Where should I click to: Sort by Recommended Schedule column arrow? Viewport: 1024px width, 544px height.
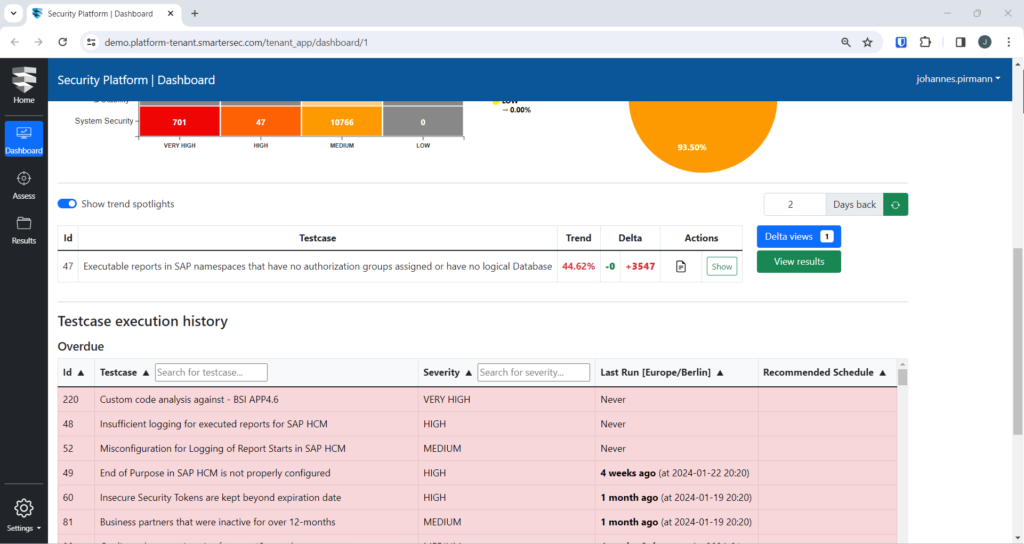click(x=882, y=373)
